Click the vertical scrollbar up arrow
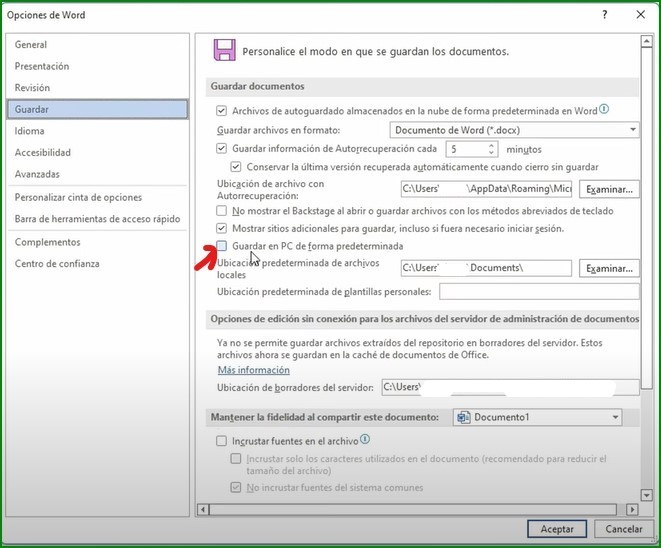Viewport: 661px width, 548px height. click(646, 41)
